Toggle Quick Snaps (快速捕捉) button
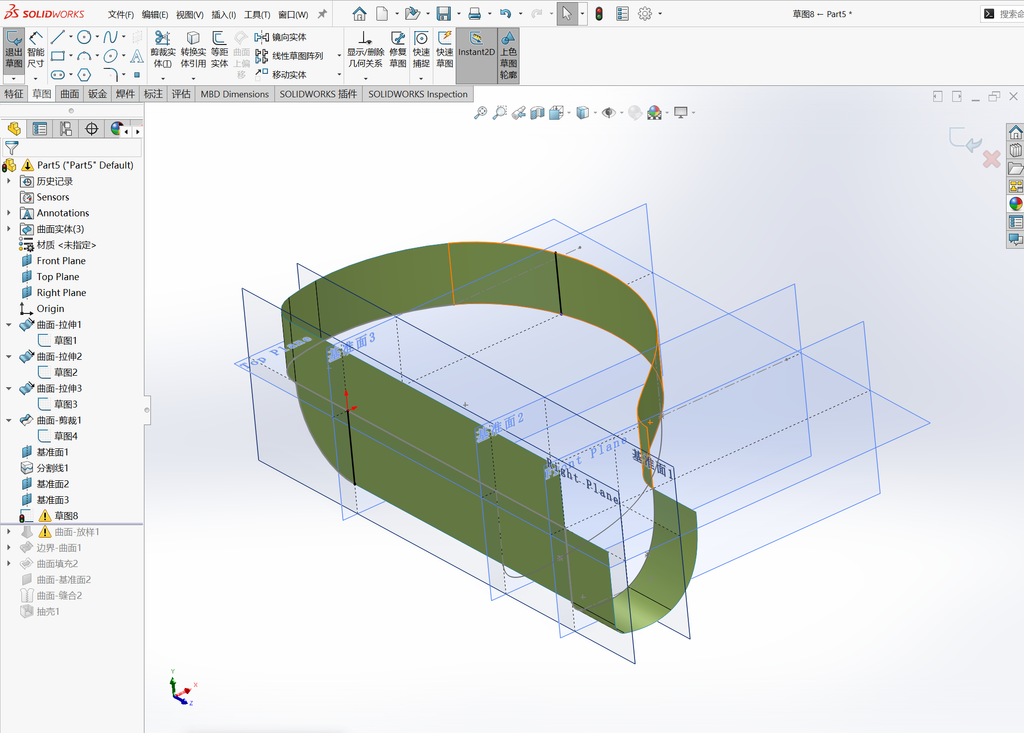1024x733 pixels. (x=421, y=50)
